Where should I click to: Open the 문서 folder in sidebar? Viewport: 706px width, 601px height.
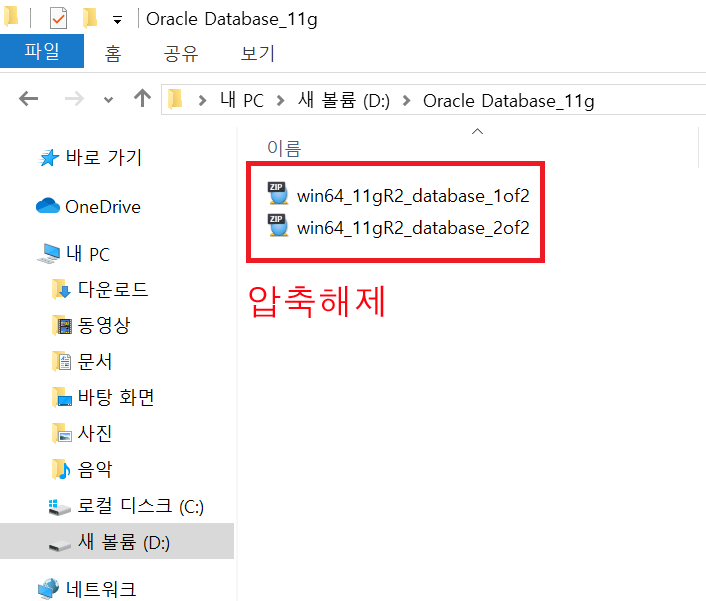[x=94, y=361]
